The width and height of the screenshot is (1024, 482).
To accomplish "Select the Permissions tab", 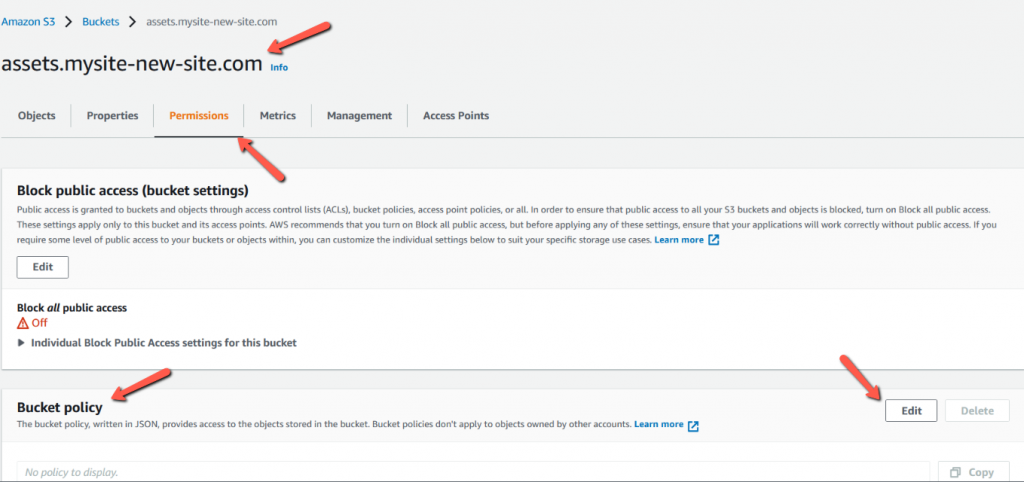I will tap(199, 116).
